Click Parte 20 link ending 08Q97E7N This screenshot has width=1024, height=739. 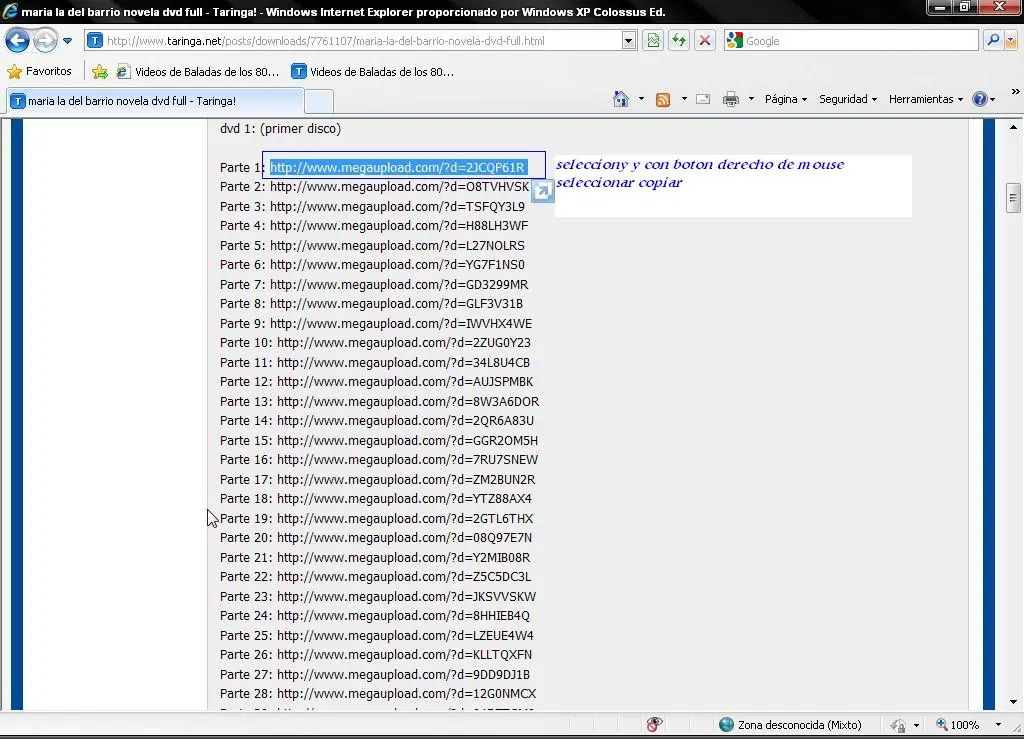click(x=404, y=538)
